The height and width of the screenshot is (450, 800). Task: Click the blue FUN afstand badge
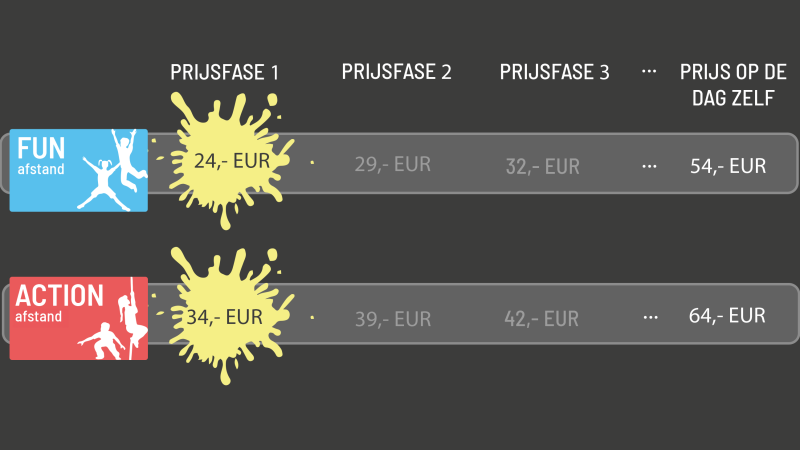click(x=79, y=170)
